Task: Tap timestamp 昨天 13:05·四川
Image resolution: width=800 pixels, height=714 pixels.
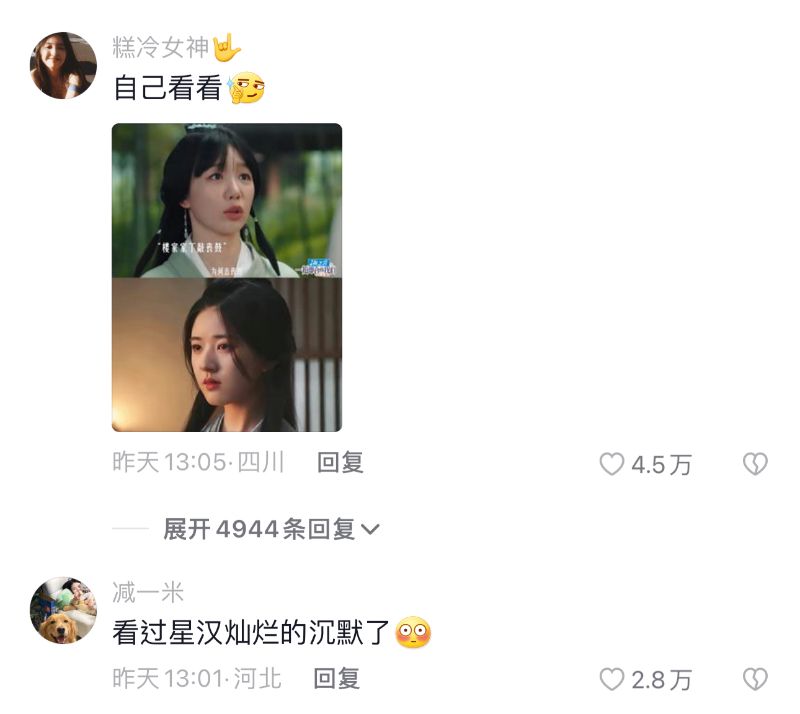Action: point(198,462)
